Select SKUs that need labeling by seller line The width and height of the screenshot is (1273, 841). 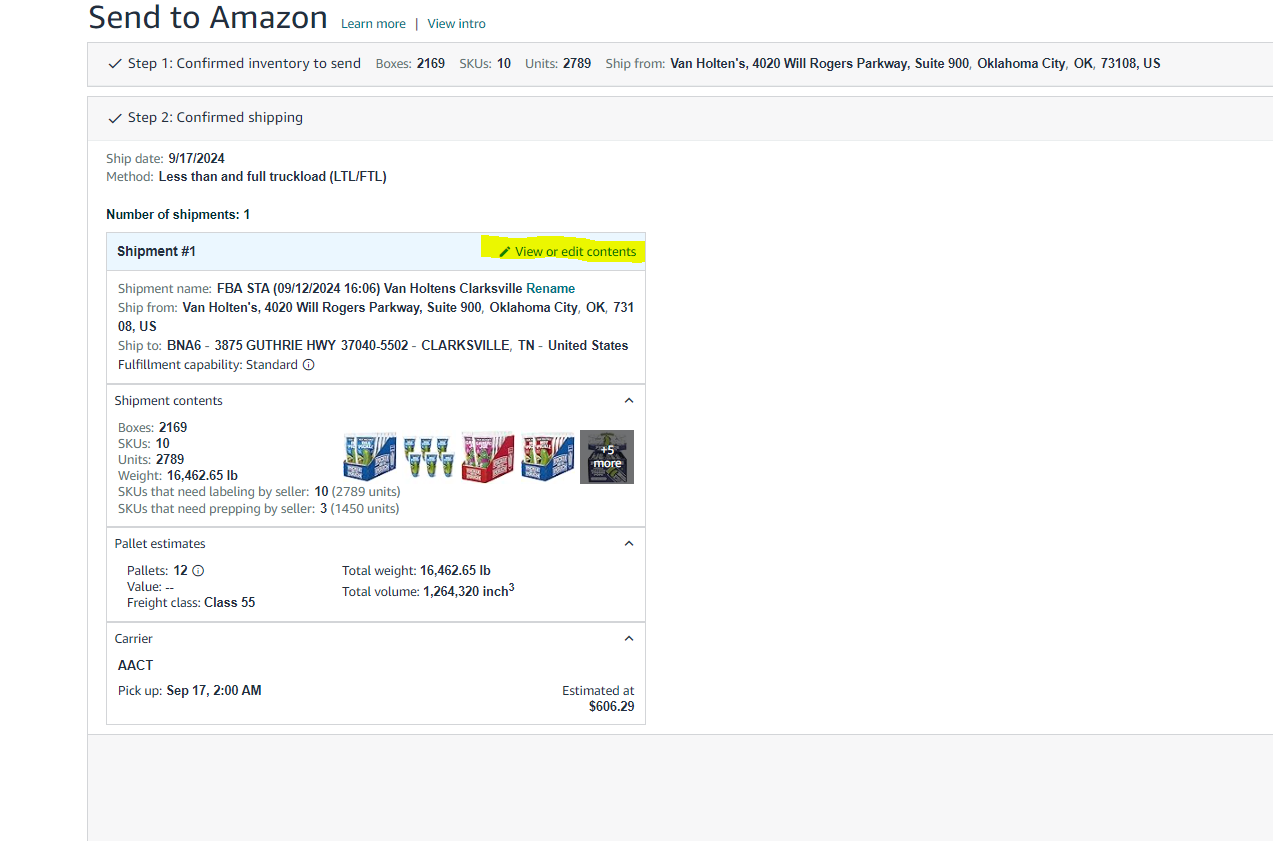coord(259,492)
